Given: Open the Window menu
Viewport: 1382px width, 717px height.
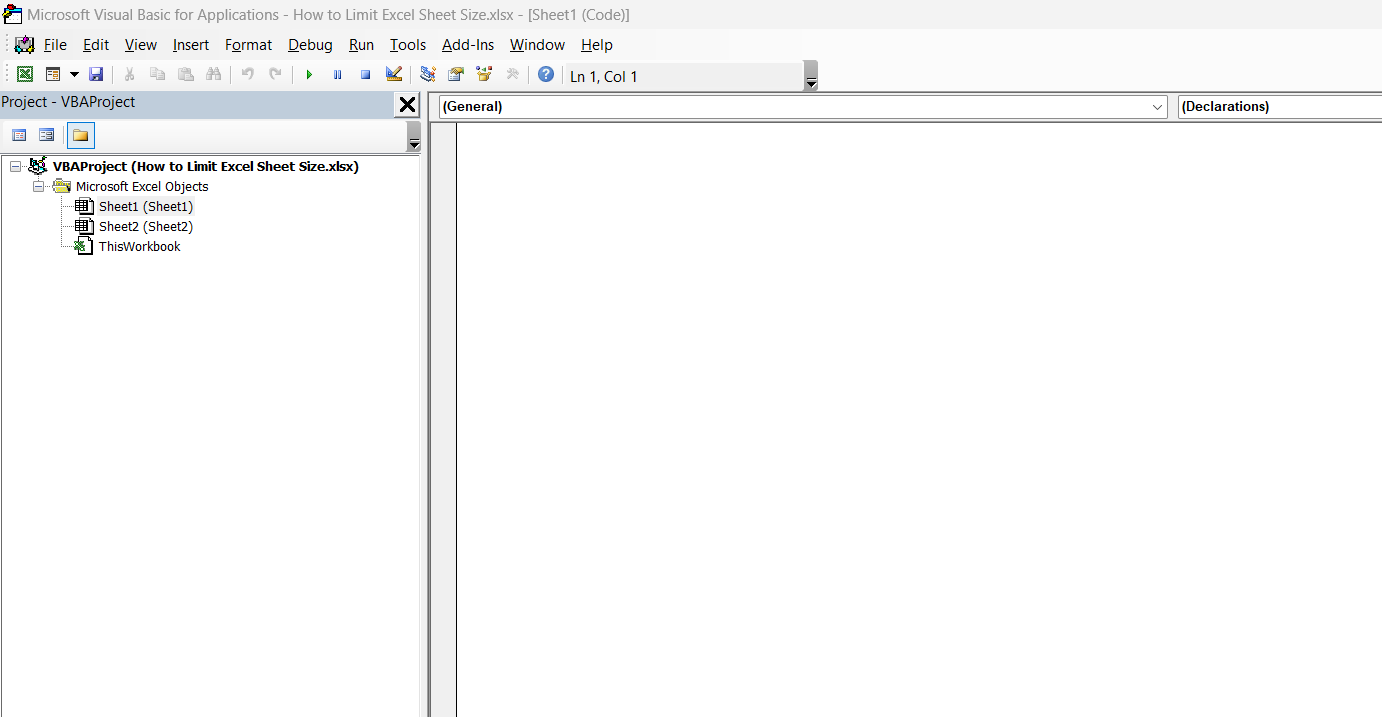Looking at the screenshot, I should point(537,45).
